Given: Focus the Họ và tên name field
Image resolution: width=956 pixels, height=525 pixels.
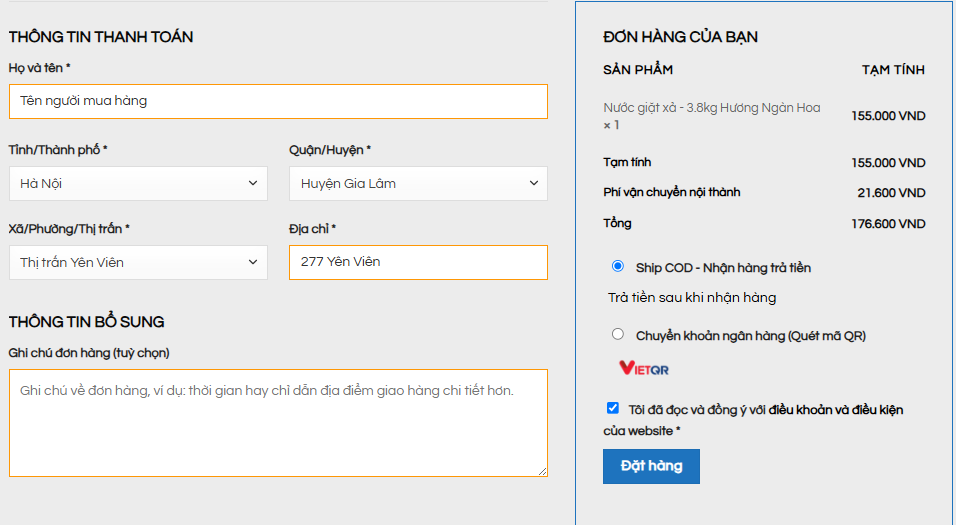Looking at the screenshot, I should [x=278, y=101].
